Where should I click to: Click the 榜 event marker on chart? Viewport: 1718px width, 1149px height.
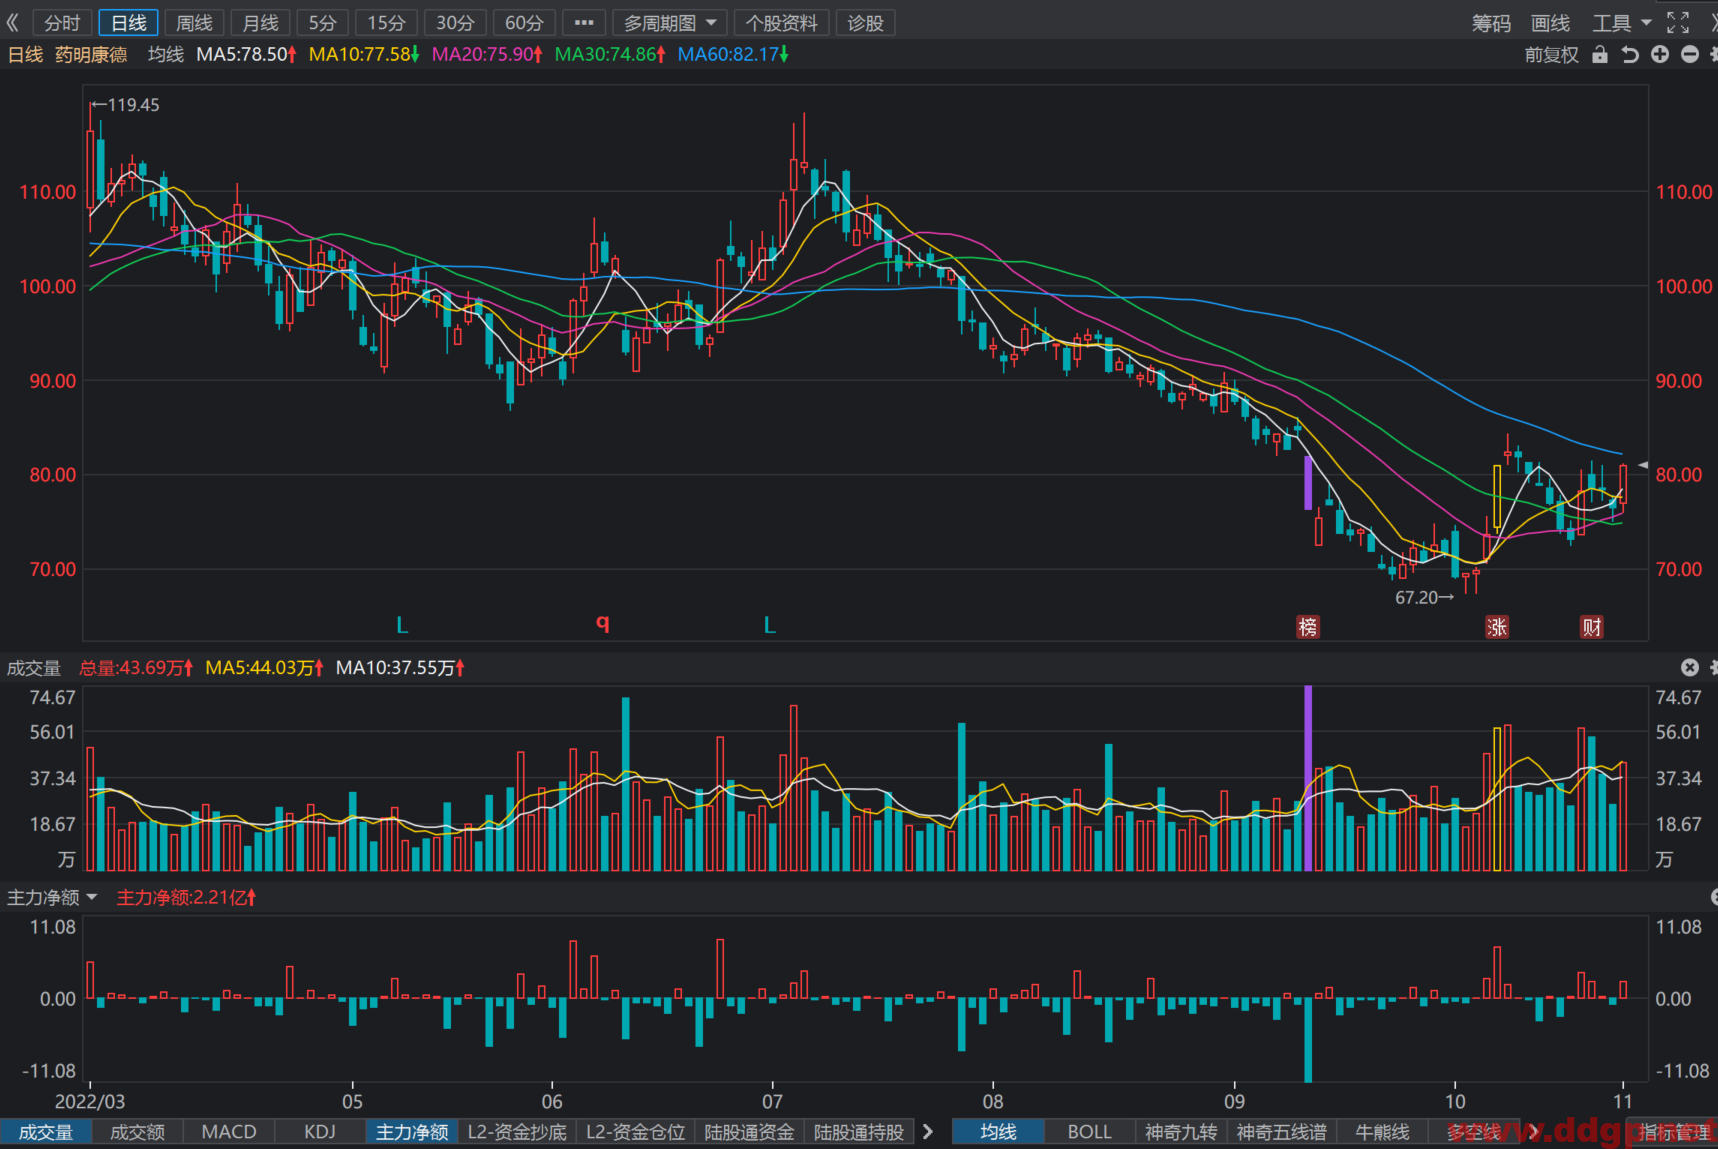1308,627
